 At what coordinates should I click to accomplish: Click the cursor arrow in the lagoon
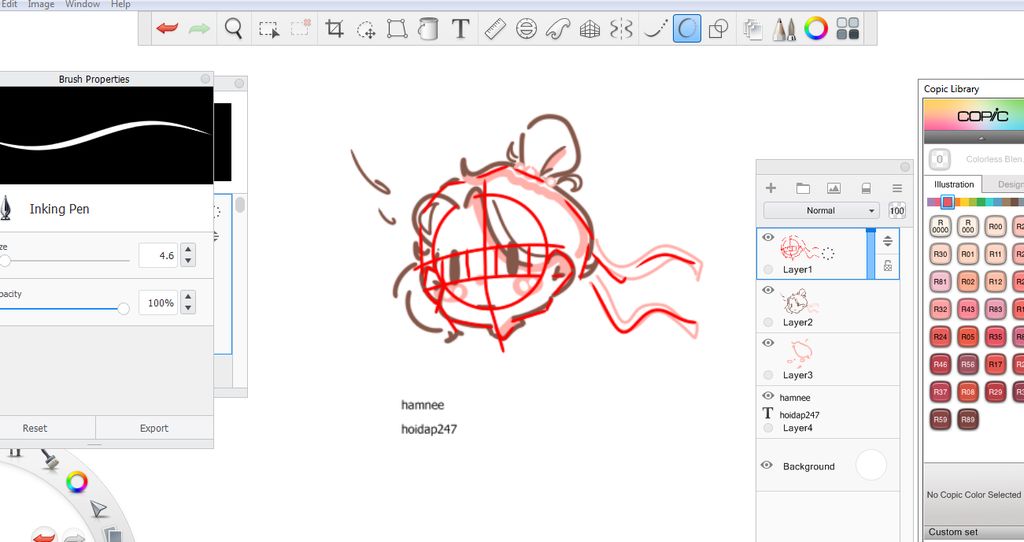(x=98, y=509)
